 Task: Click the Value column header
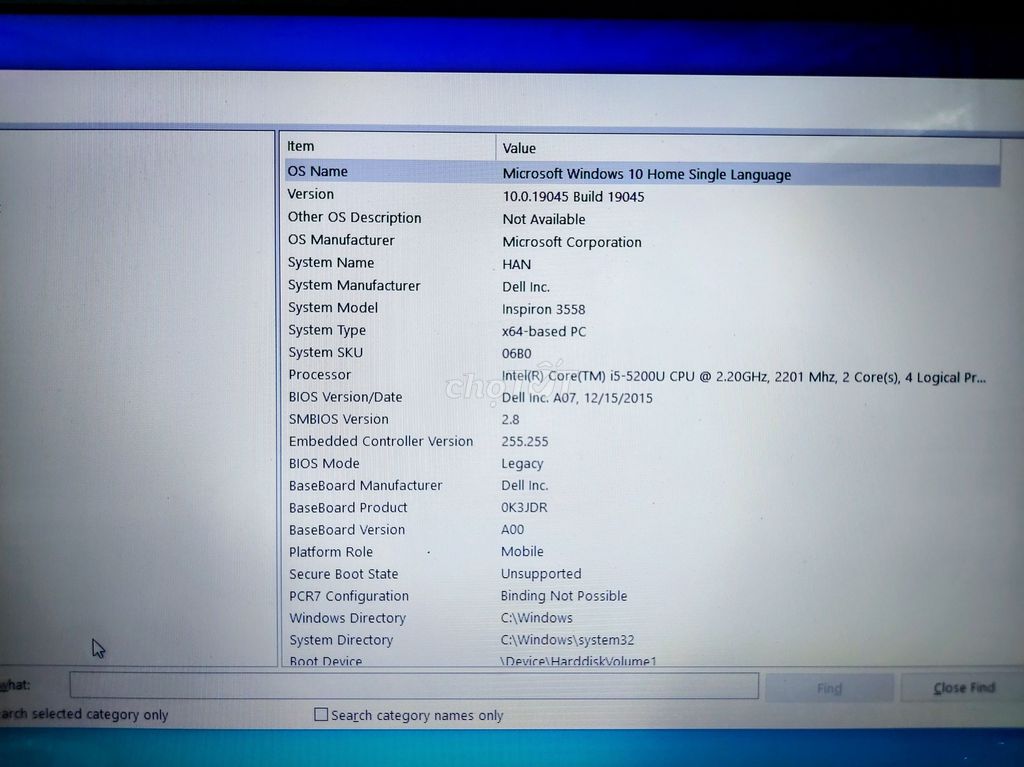click(748, 148)
